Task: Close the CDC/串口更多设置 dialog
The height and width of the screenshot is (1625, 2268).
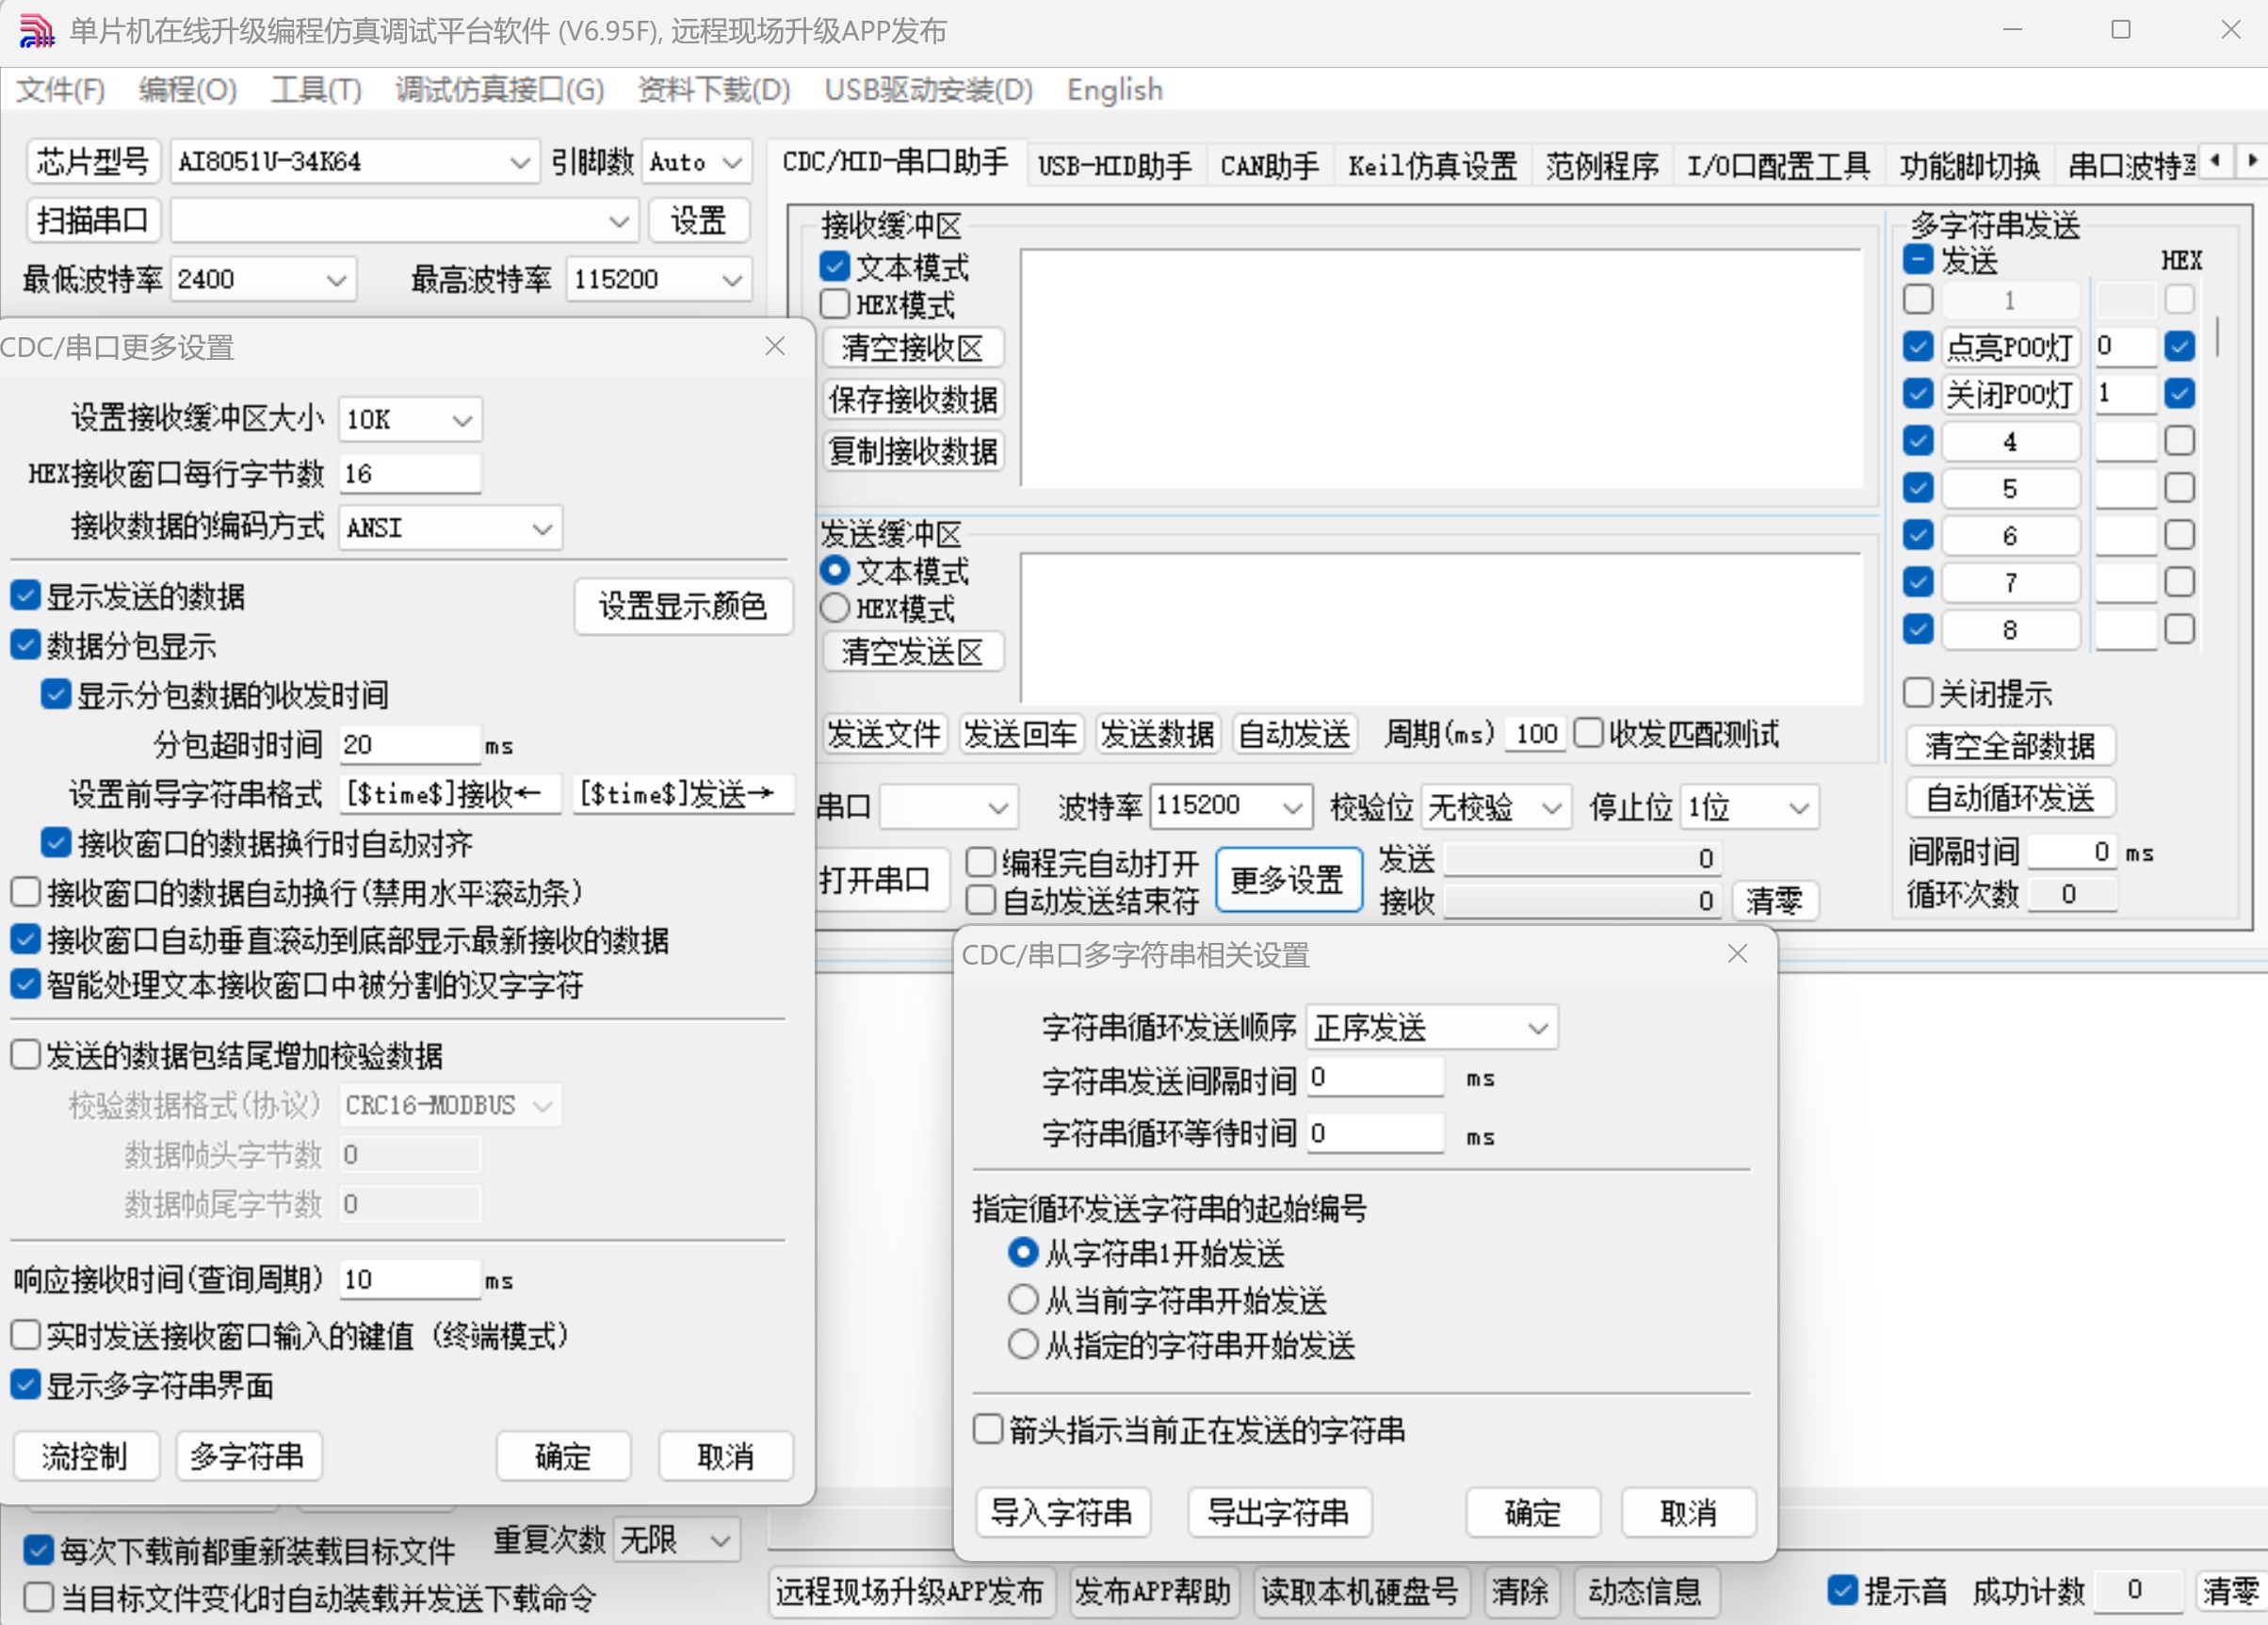Action: pos(774,346)
